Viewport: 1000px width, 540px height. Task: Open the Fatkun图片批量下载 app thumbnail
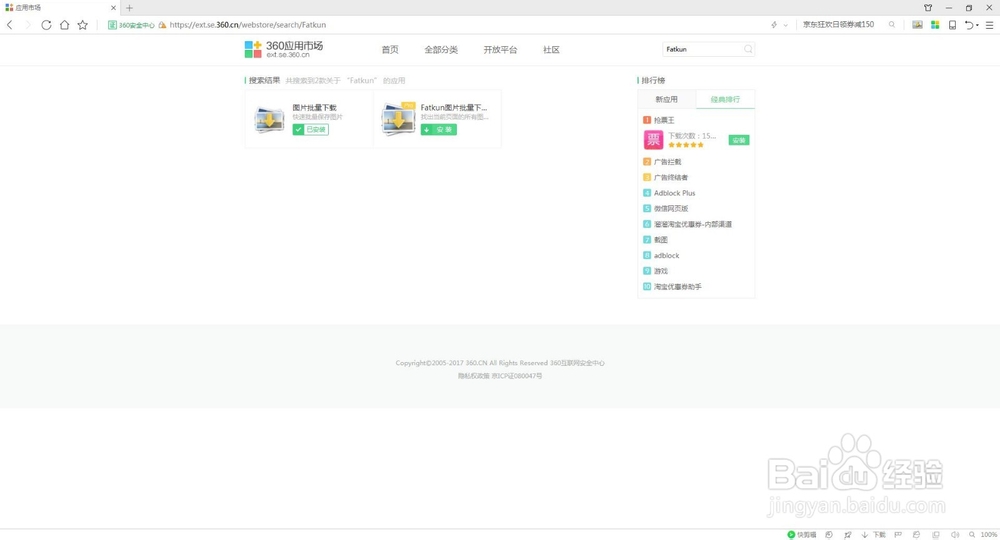(398, 119)
